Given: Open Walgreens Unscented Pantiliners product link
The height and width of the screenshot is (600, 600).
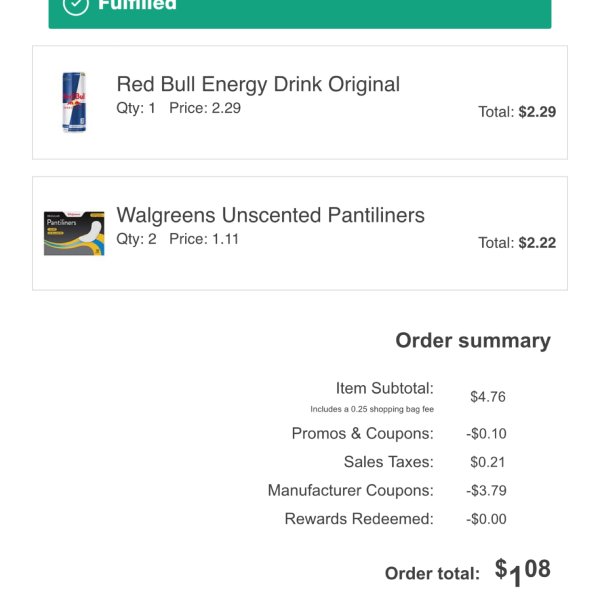Looking at the screenshot, I should [271, 215].
